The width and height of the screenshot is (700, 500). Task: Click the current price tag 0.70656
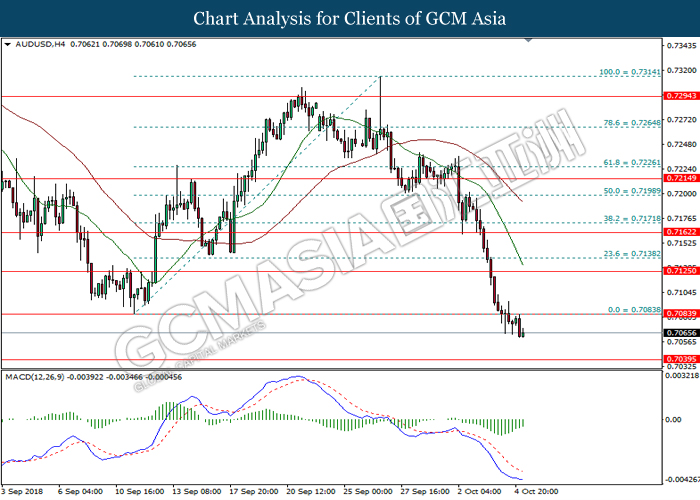680,333
